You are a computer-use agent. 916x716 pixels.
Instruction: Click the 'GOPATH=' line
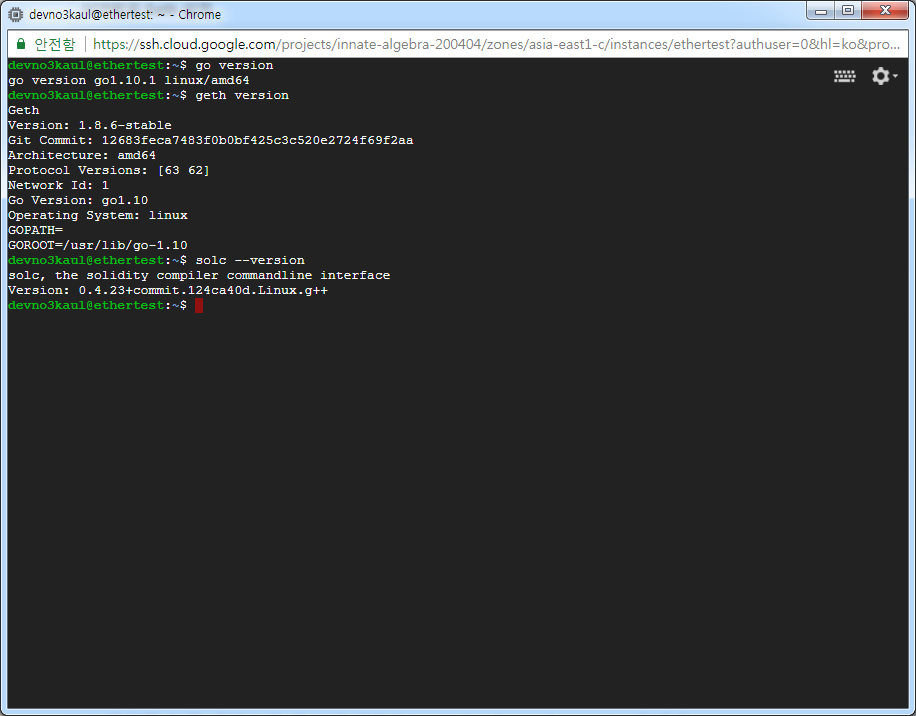coord(36,230)
